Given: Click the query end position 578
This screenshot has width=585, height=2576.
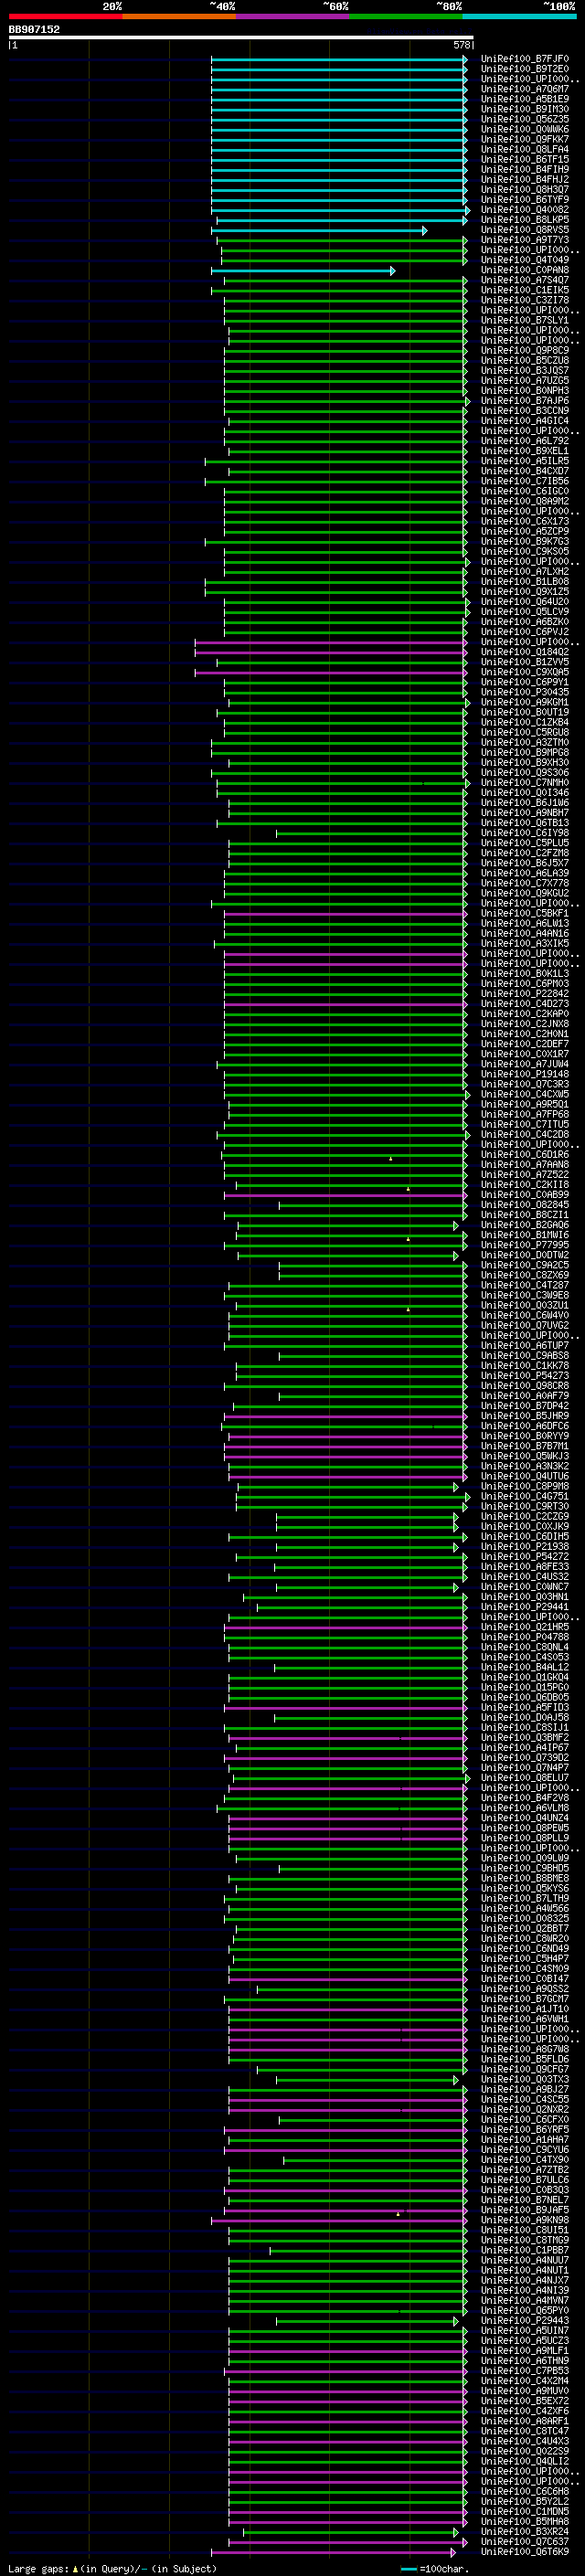Looking at the screenshot, I should [462, 45].
